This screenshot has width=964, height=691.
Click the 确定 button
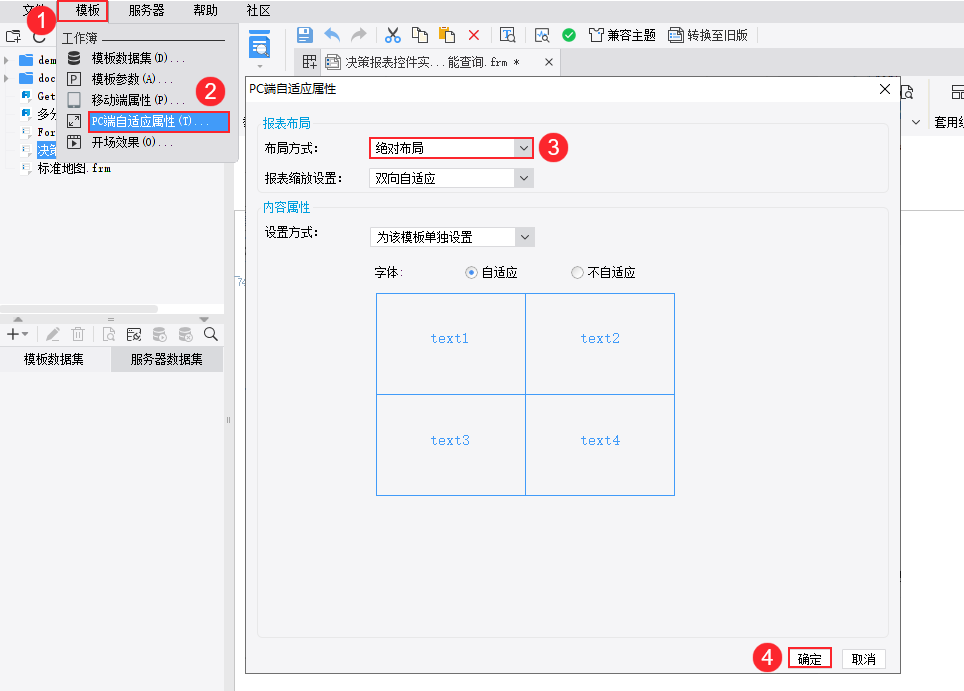pos(809,659)
